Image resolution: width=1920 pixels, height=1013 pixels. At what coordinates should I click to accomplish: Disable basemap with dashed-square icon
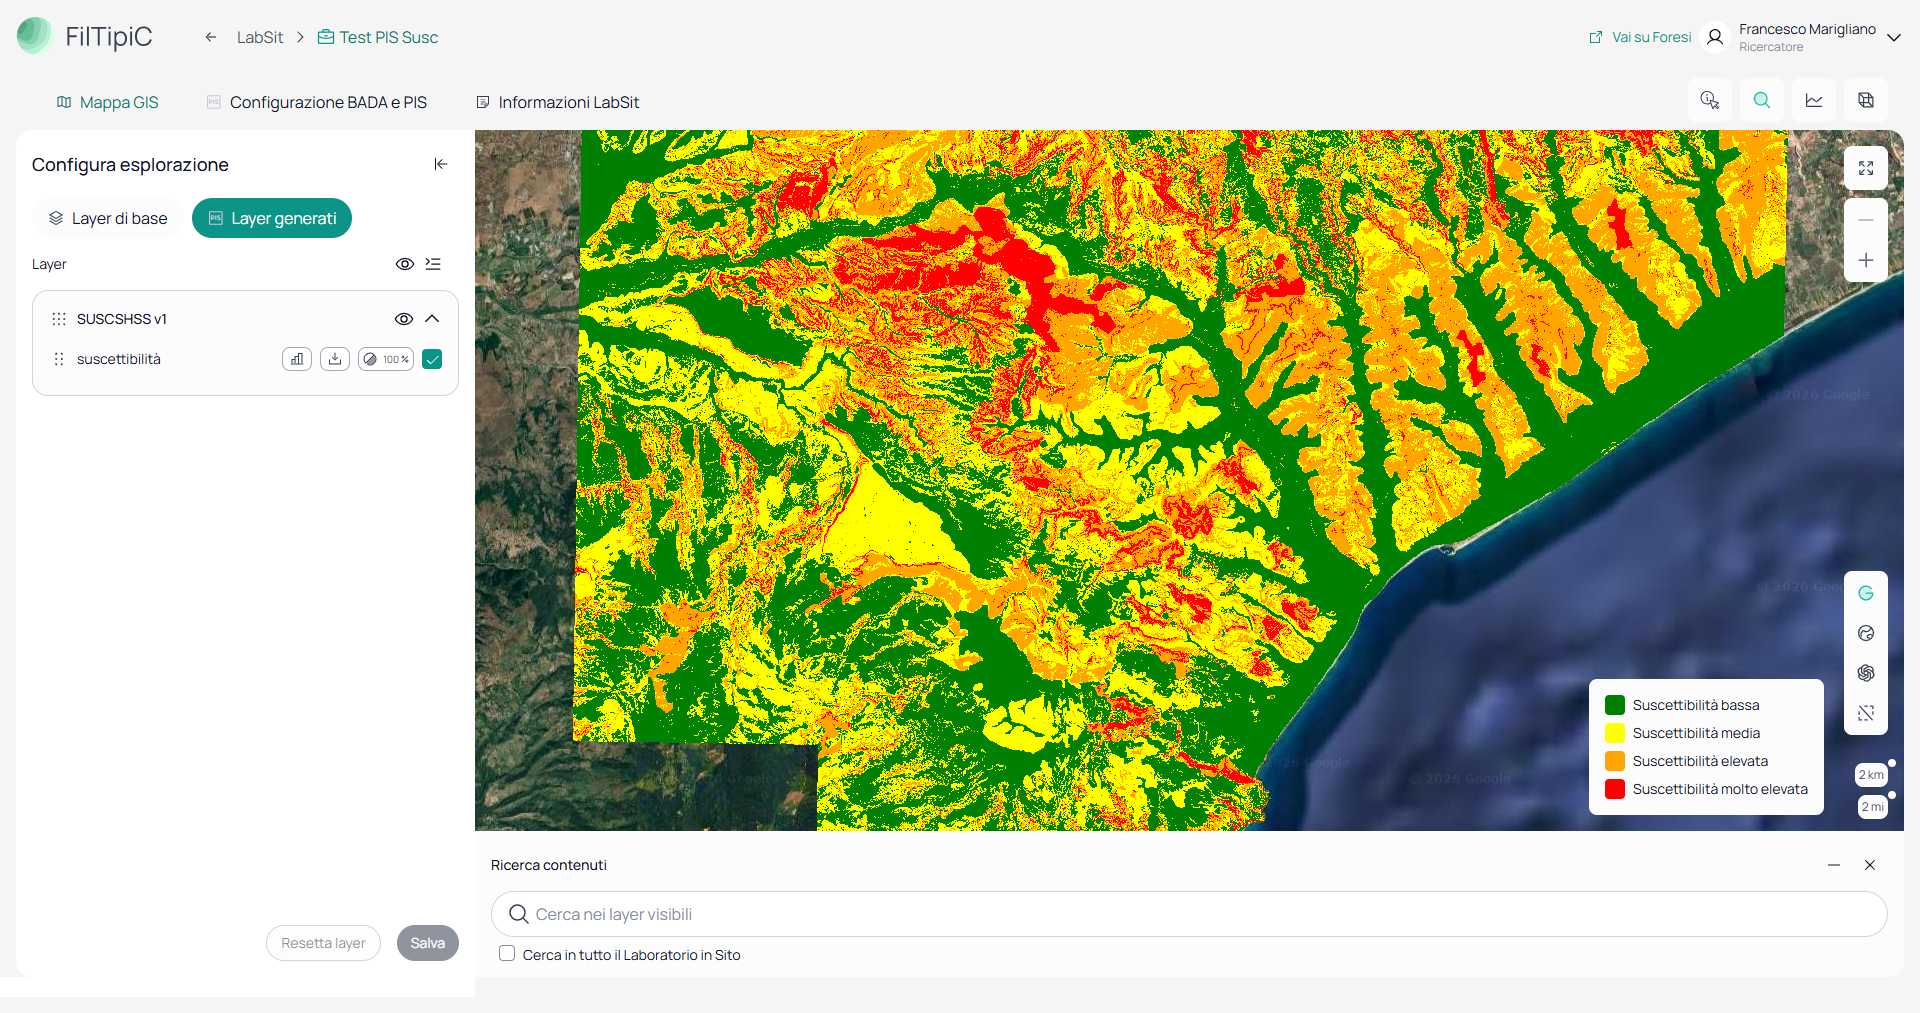1866,713
